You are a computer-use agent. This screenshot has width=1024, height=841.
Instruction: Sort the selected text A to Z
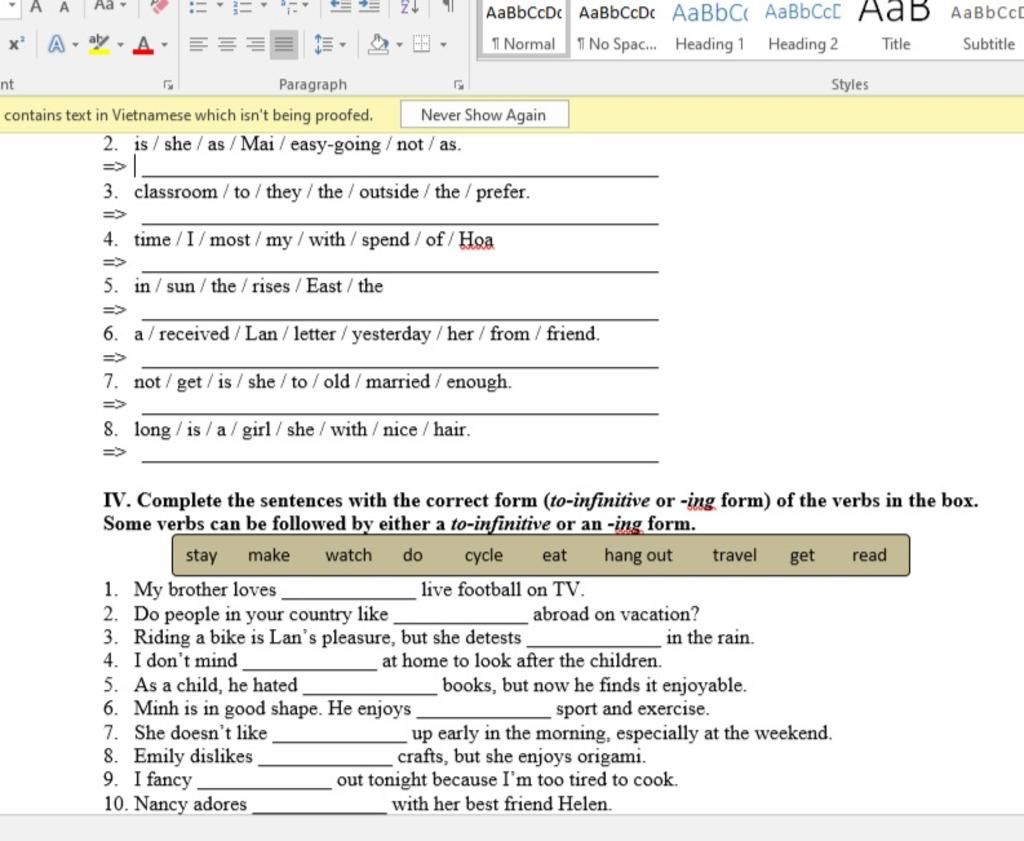410,7
